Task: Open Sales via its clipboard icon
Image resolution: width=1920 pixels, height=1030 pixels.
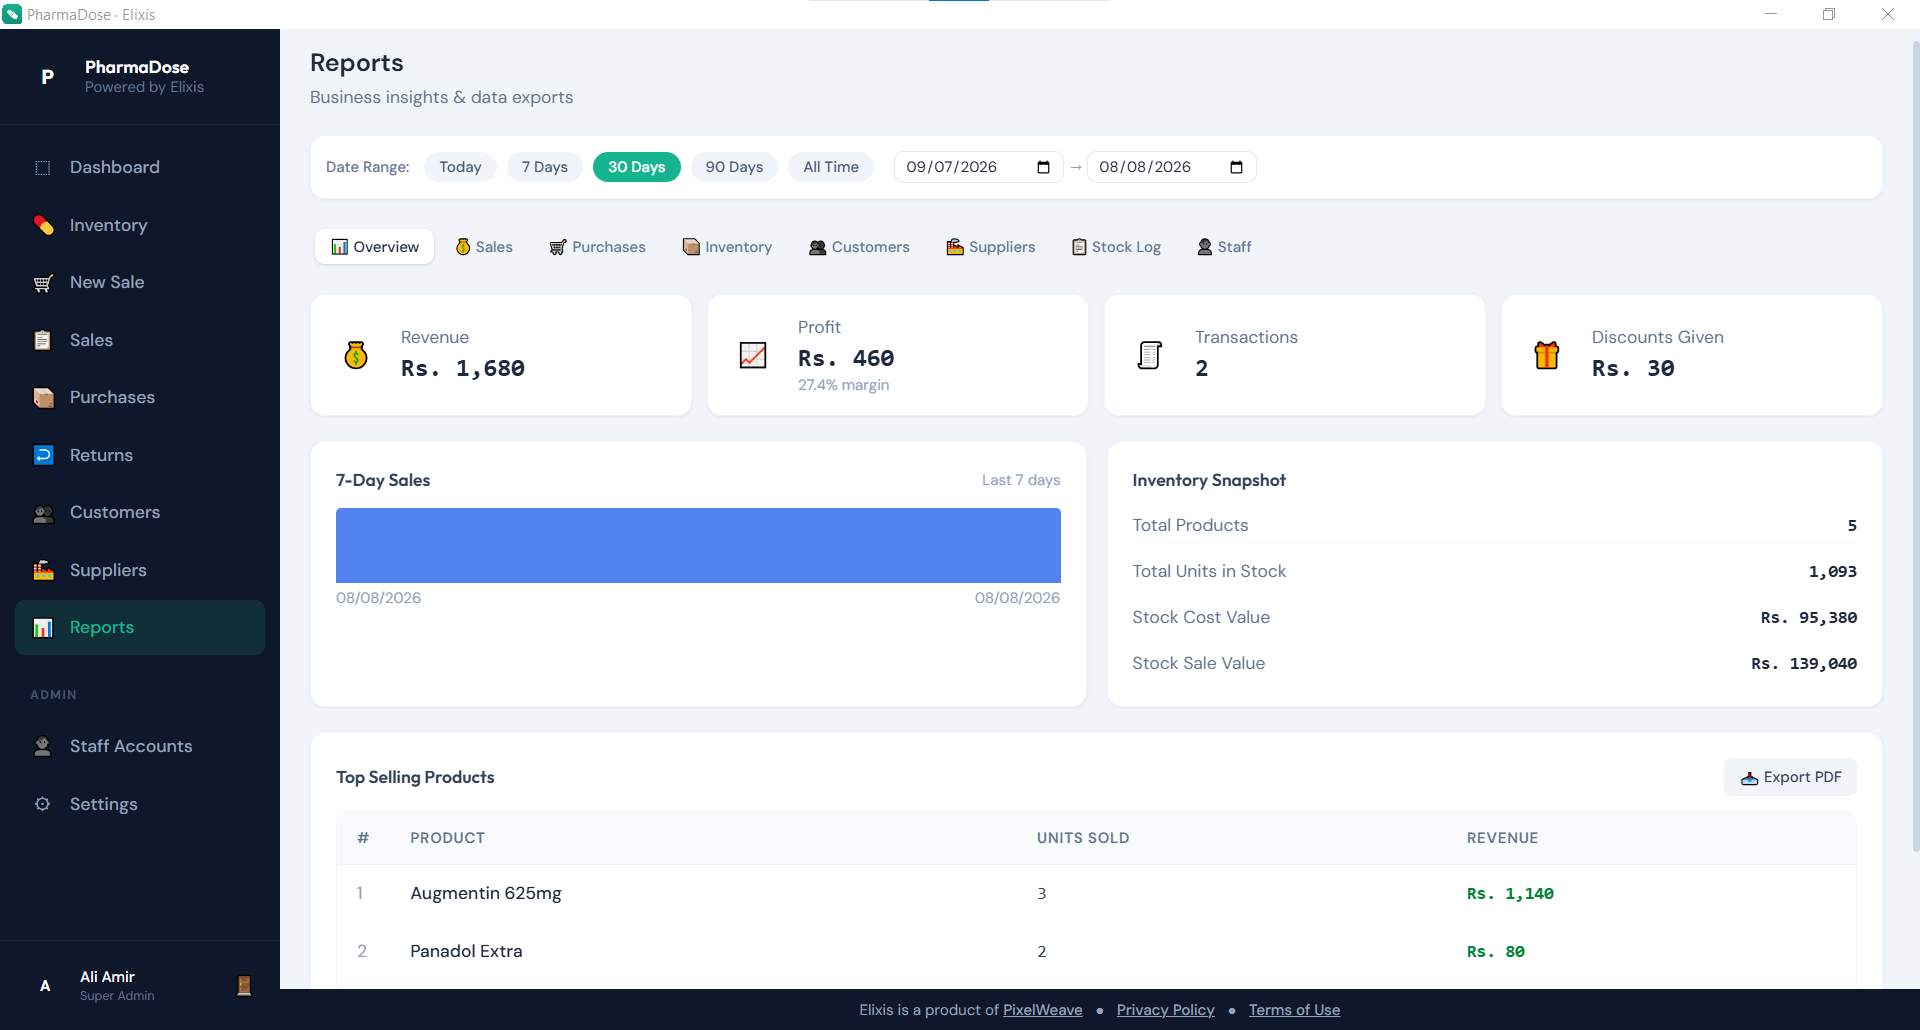Action: [43, 340]
